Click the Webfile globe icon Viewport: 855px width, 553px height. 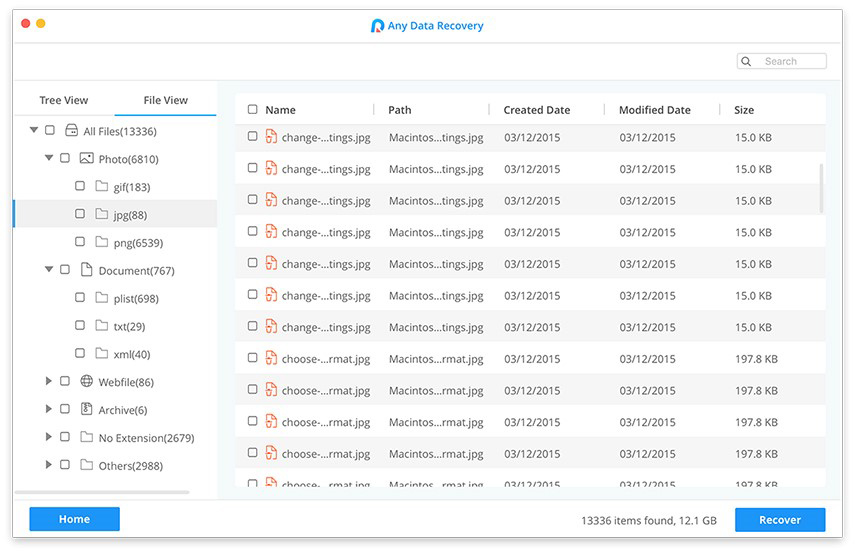coord(86,381)
